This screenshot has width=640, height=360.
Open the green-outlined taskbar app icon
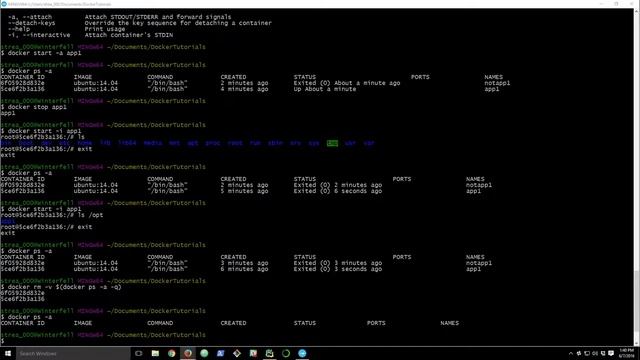(269, 353)
